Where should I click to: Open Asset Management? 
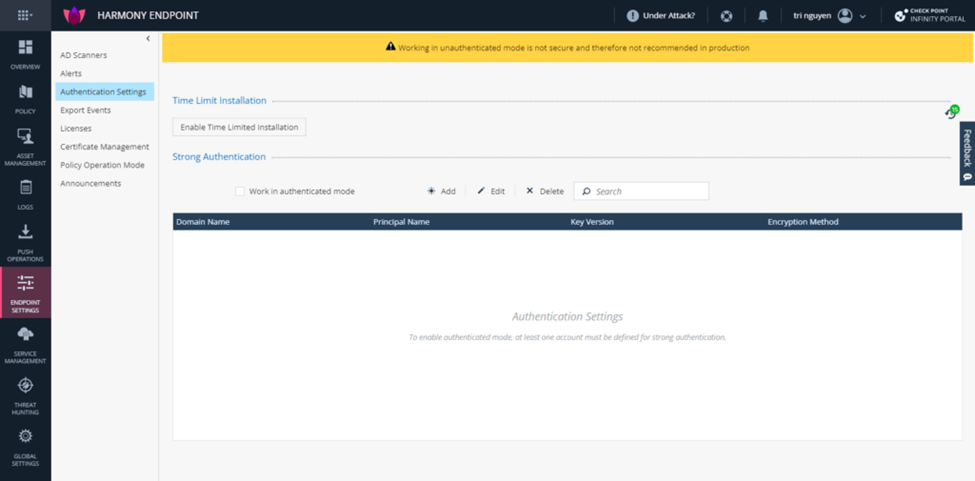[25, 147]
